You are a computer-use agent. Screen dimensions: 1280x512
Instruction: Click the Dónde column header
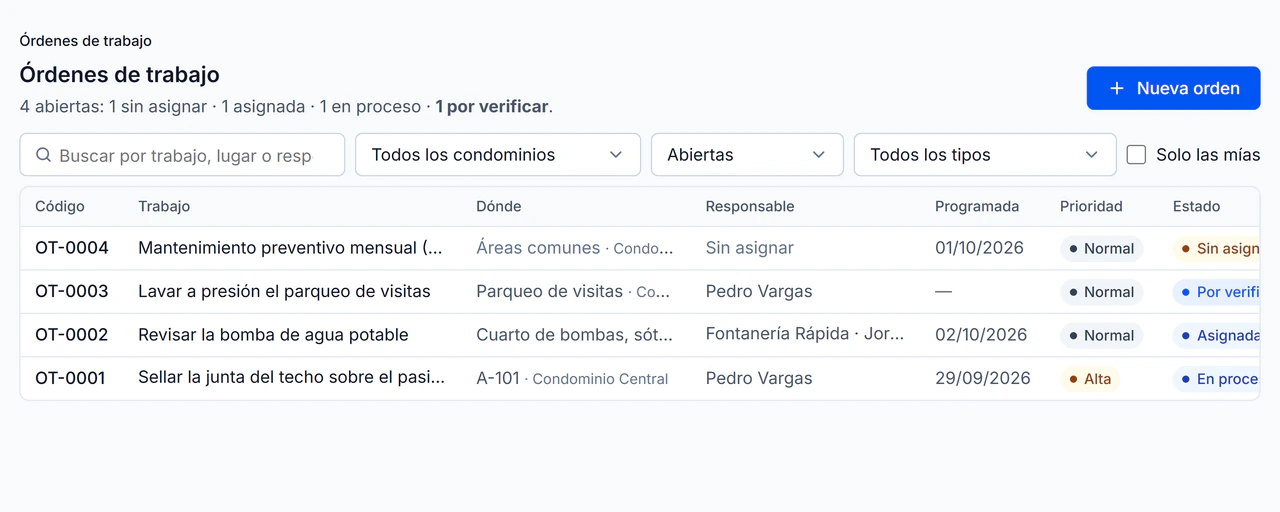[499, 206]
